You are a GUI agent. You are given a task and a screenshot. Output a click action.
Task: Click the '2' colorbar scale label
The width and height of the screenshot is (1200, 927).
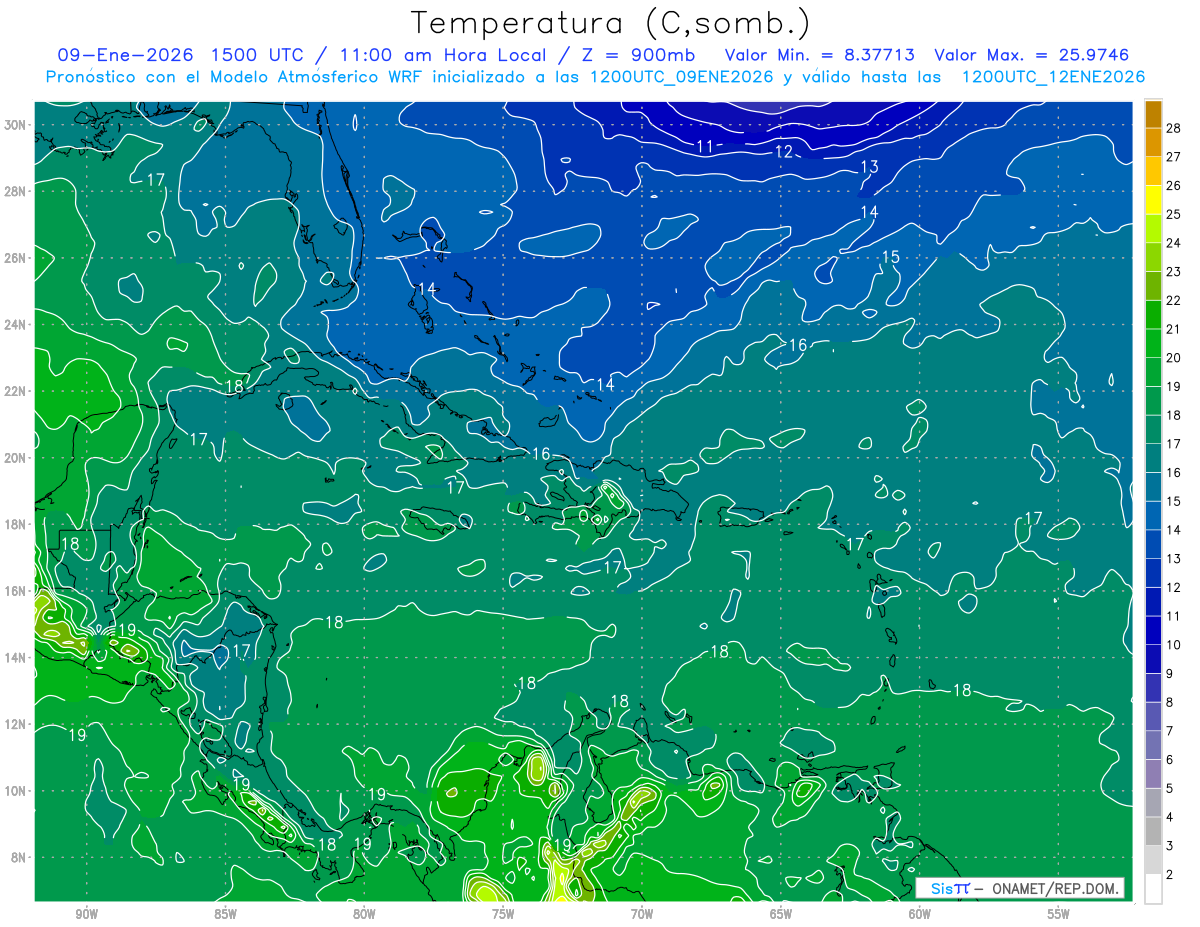(1170, 875)
